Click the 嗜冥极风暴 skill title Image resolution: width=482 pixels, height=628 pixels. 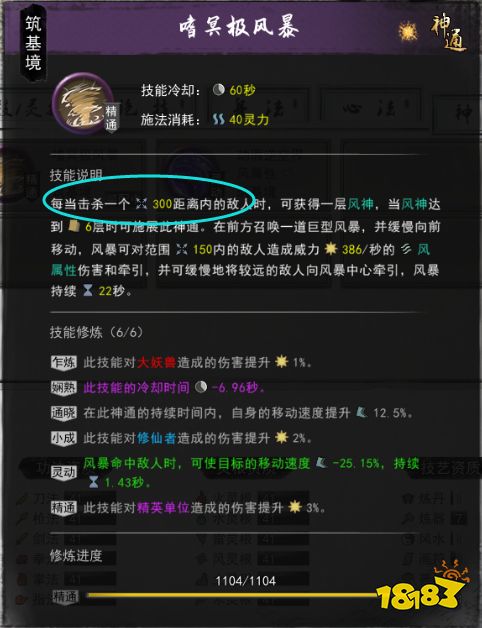[239, 28]
